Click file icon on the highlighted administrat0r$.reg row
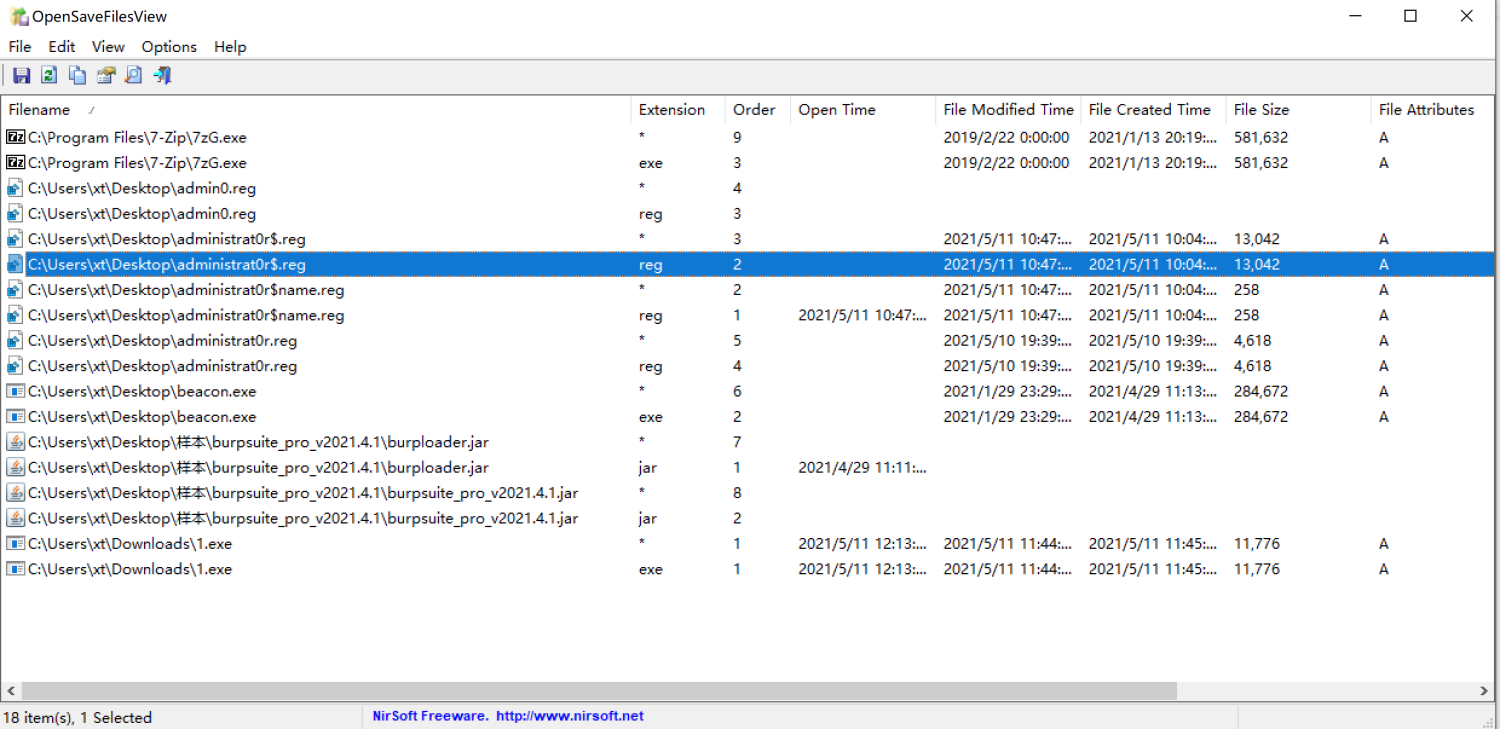 click(x=16, y=264)
